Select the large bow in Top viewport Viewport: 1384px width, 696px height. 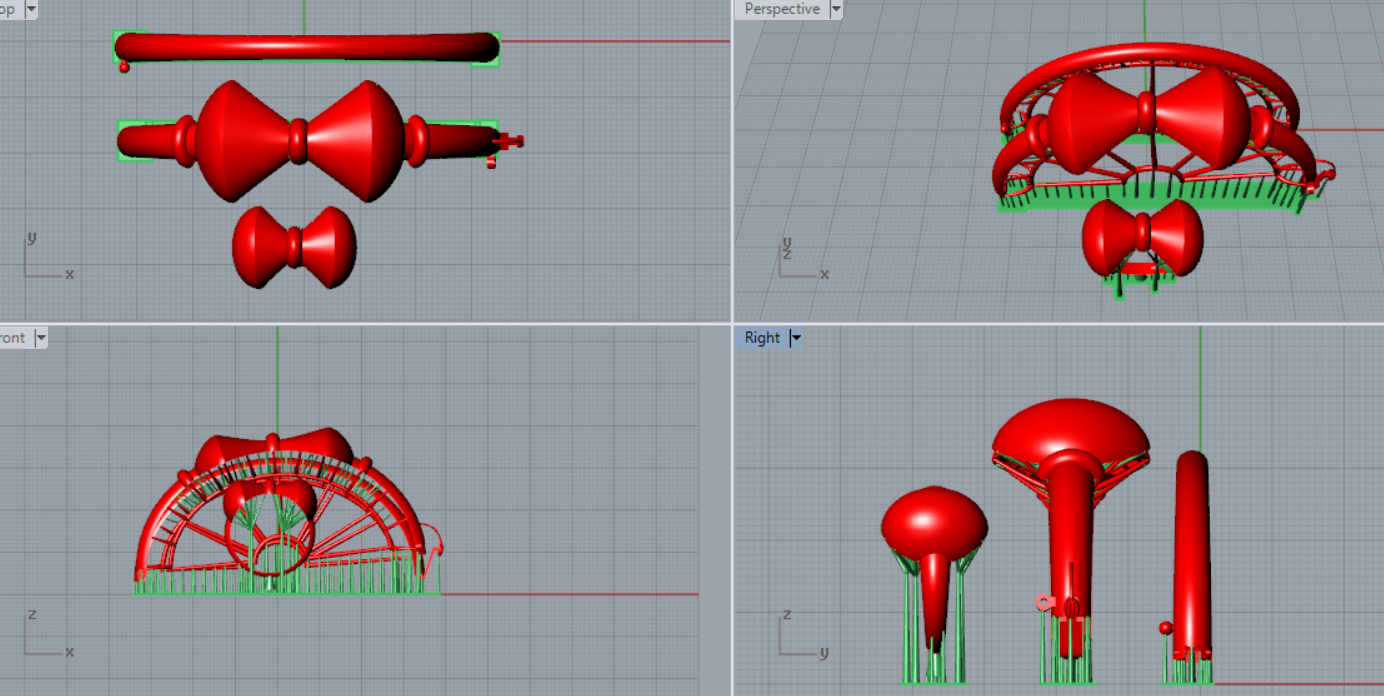298,140
